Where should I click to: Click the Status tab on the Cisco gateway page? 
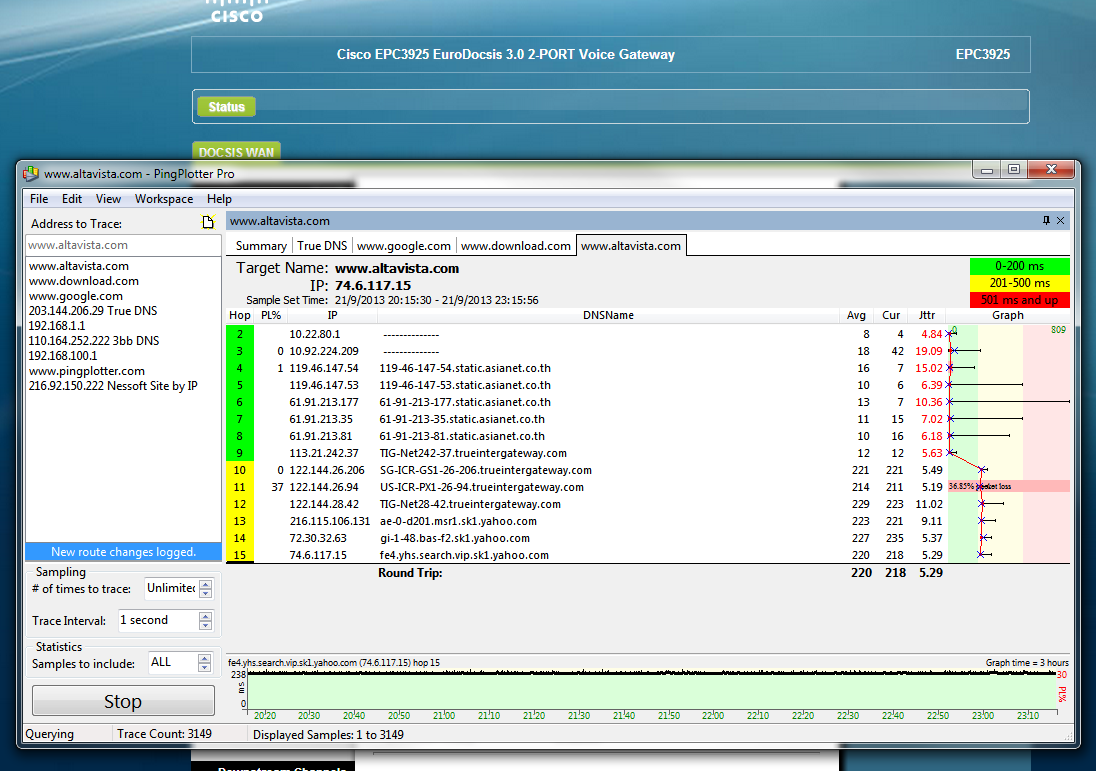pyautogui.click(x=226, y=107)
